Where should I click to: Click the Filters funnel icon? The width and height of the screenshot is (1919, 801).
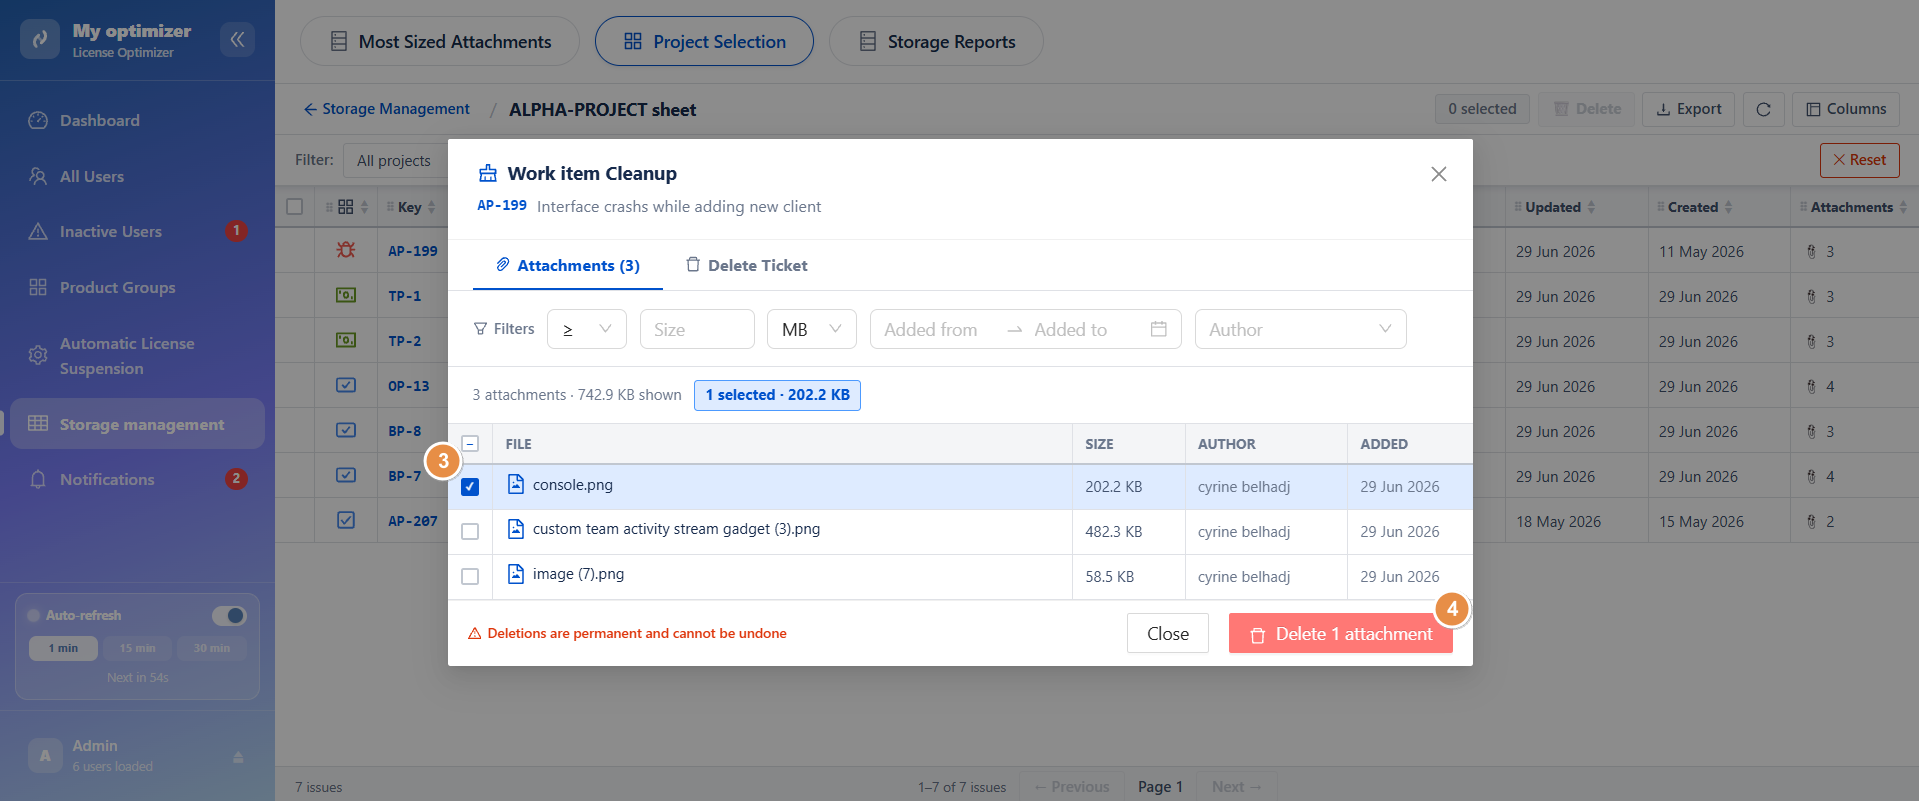coord(481,329)
